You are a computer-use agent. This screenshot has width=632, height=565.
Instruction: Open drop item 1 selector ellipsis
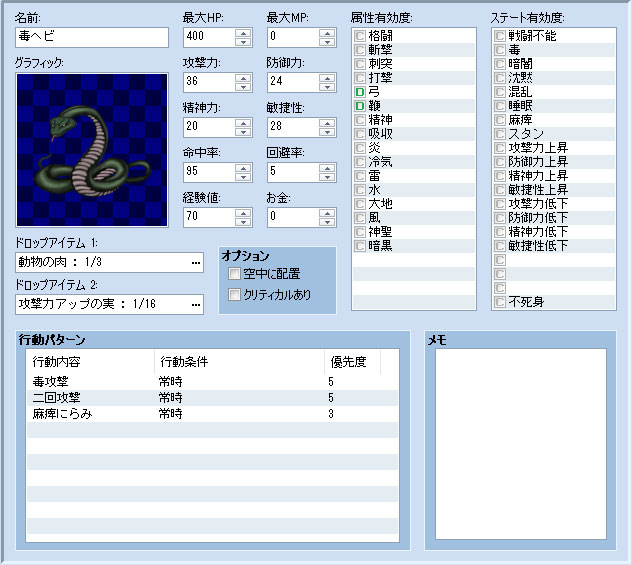195,262
